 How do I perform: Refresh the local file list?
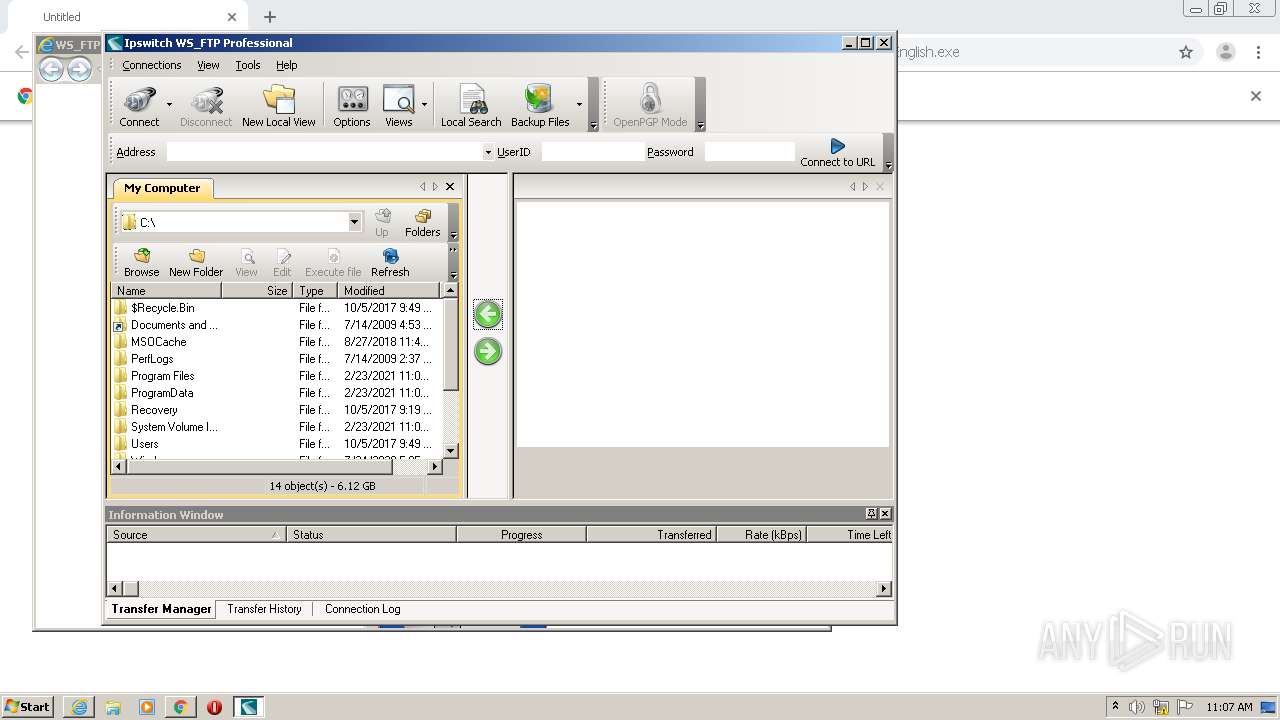tap(390, 263)
